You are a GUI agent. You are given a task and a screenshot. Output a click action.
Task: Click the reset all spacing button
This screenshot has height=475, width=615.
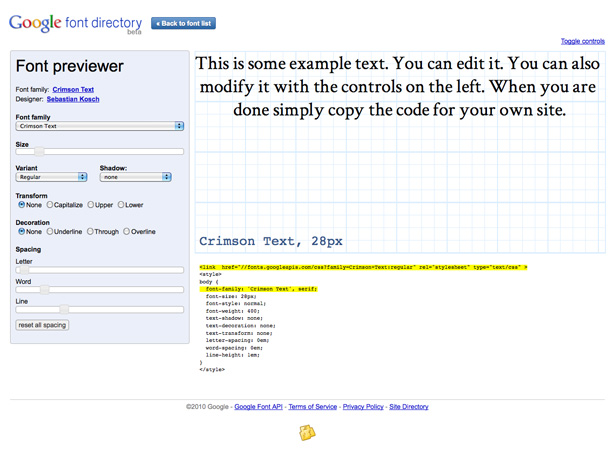pyautogui.click(x=42, y=325)
